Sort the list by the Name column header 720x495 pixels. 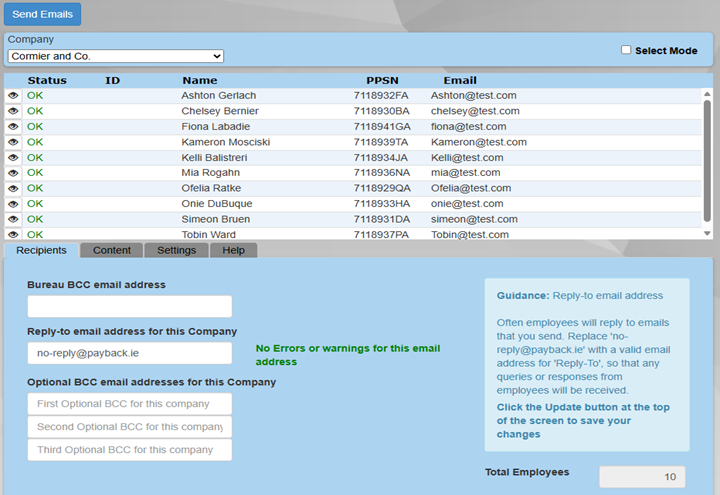pyautogui.click(x=199, y=80)
